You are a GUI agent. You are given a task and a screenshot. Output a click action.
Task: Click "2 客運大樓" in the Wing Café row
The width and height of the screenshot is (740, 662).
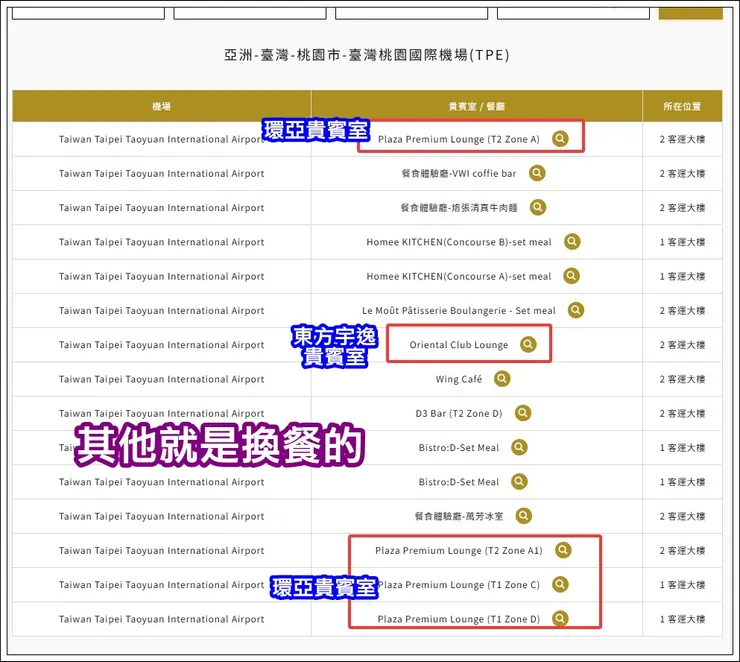[x=682, y=379]
